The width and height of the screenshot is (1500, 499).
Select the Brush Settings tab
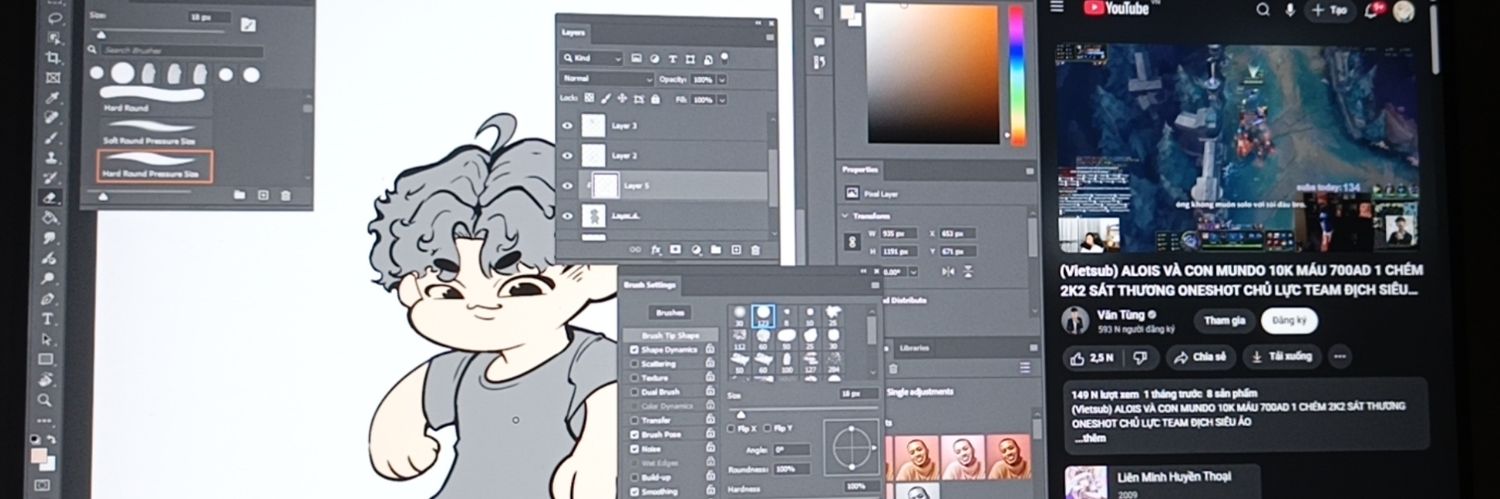650,285
